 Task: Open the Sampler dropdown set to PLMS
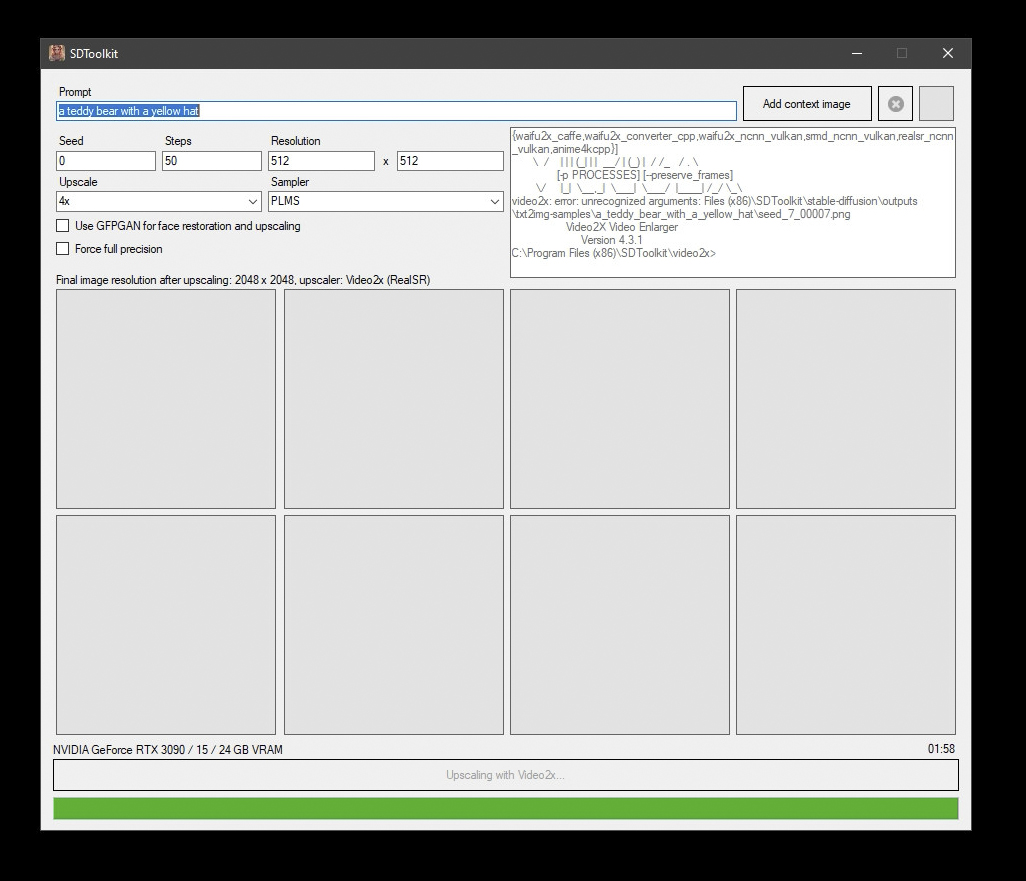386,201
